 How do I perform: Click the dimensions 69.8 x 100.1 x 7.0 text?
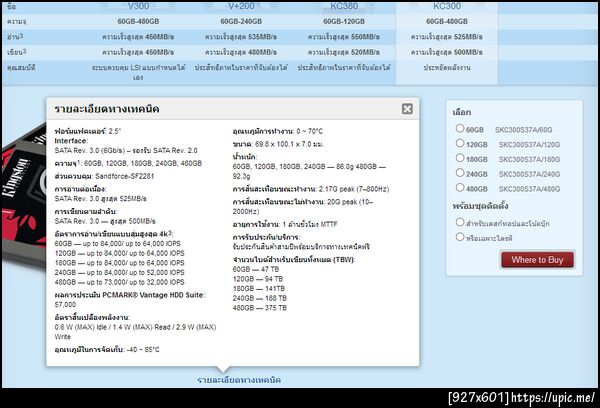pos(289,144)
